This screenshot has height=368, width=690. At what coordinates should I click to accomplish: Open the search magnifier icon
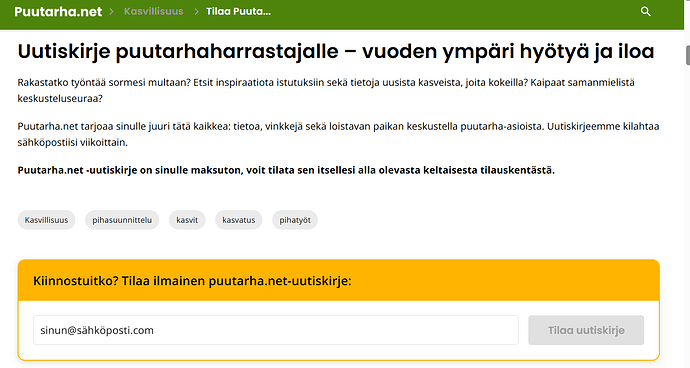click(646, 11)
